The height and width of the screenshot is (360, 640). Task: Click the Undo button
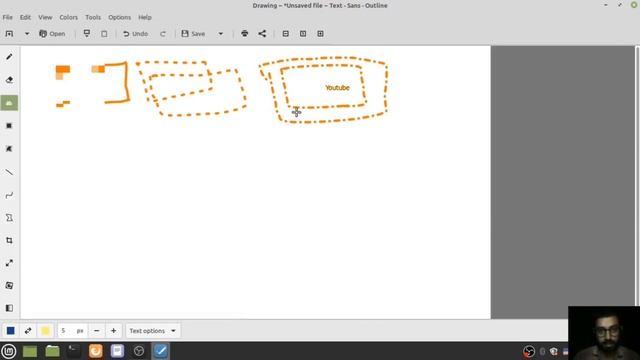136,33
